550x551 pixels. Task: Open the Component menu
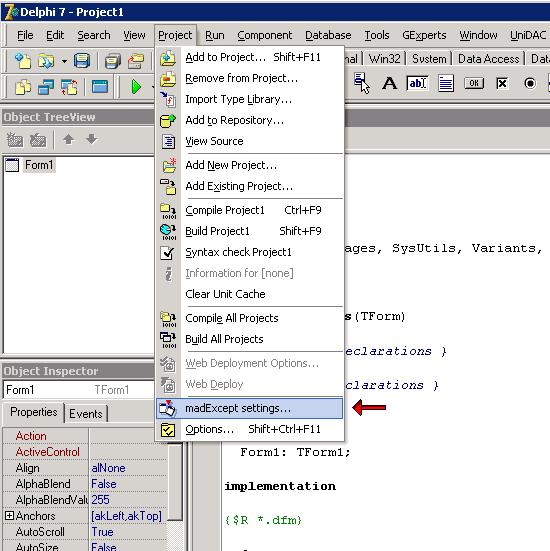264,35
